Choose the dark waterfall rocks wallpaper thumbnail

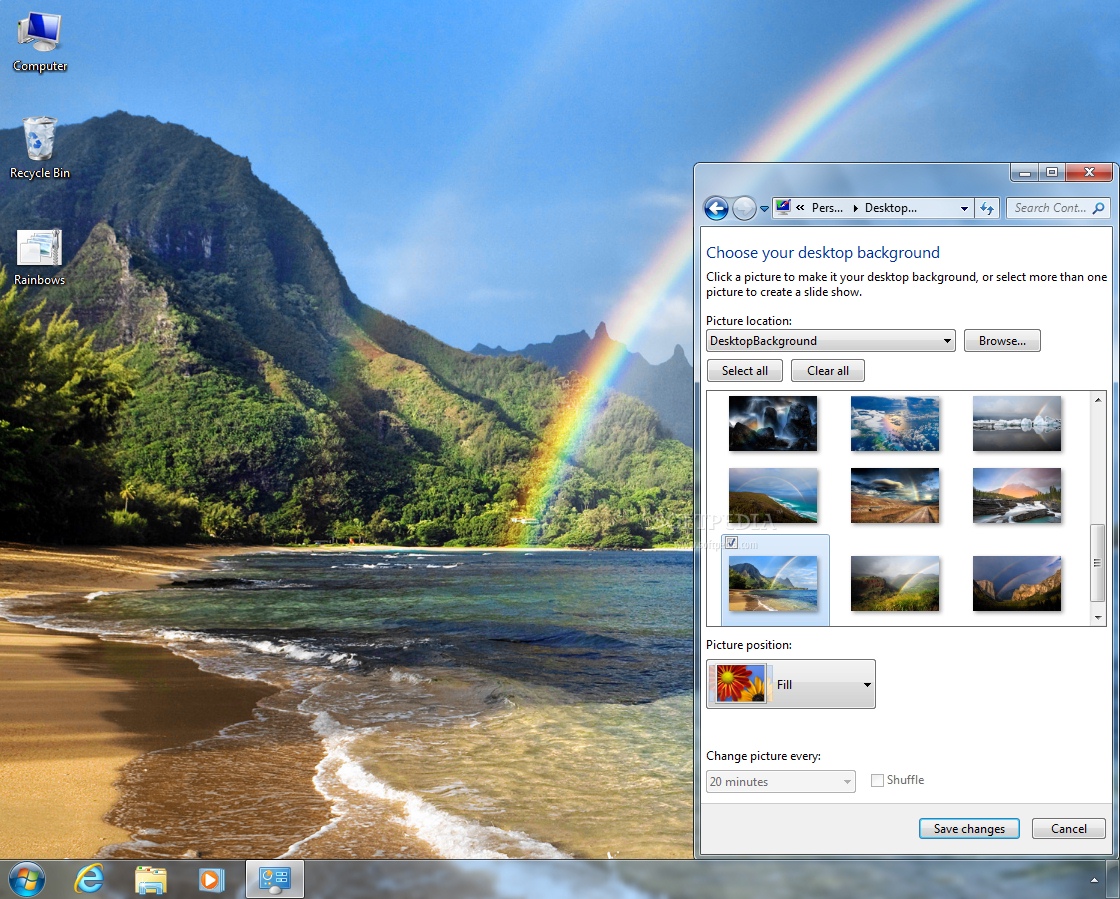tap(773, 423)
